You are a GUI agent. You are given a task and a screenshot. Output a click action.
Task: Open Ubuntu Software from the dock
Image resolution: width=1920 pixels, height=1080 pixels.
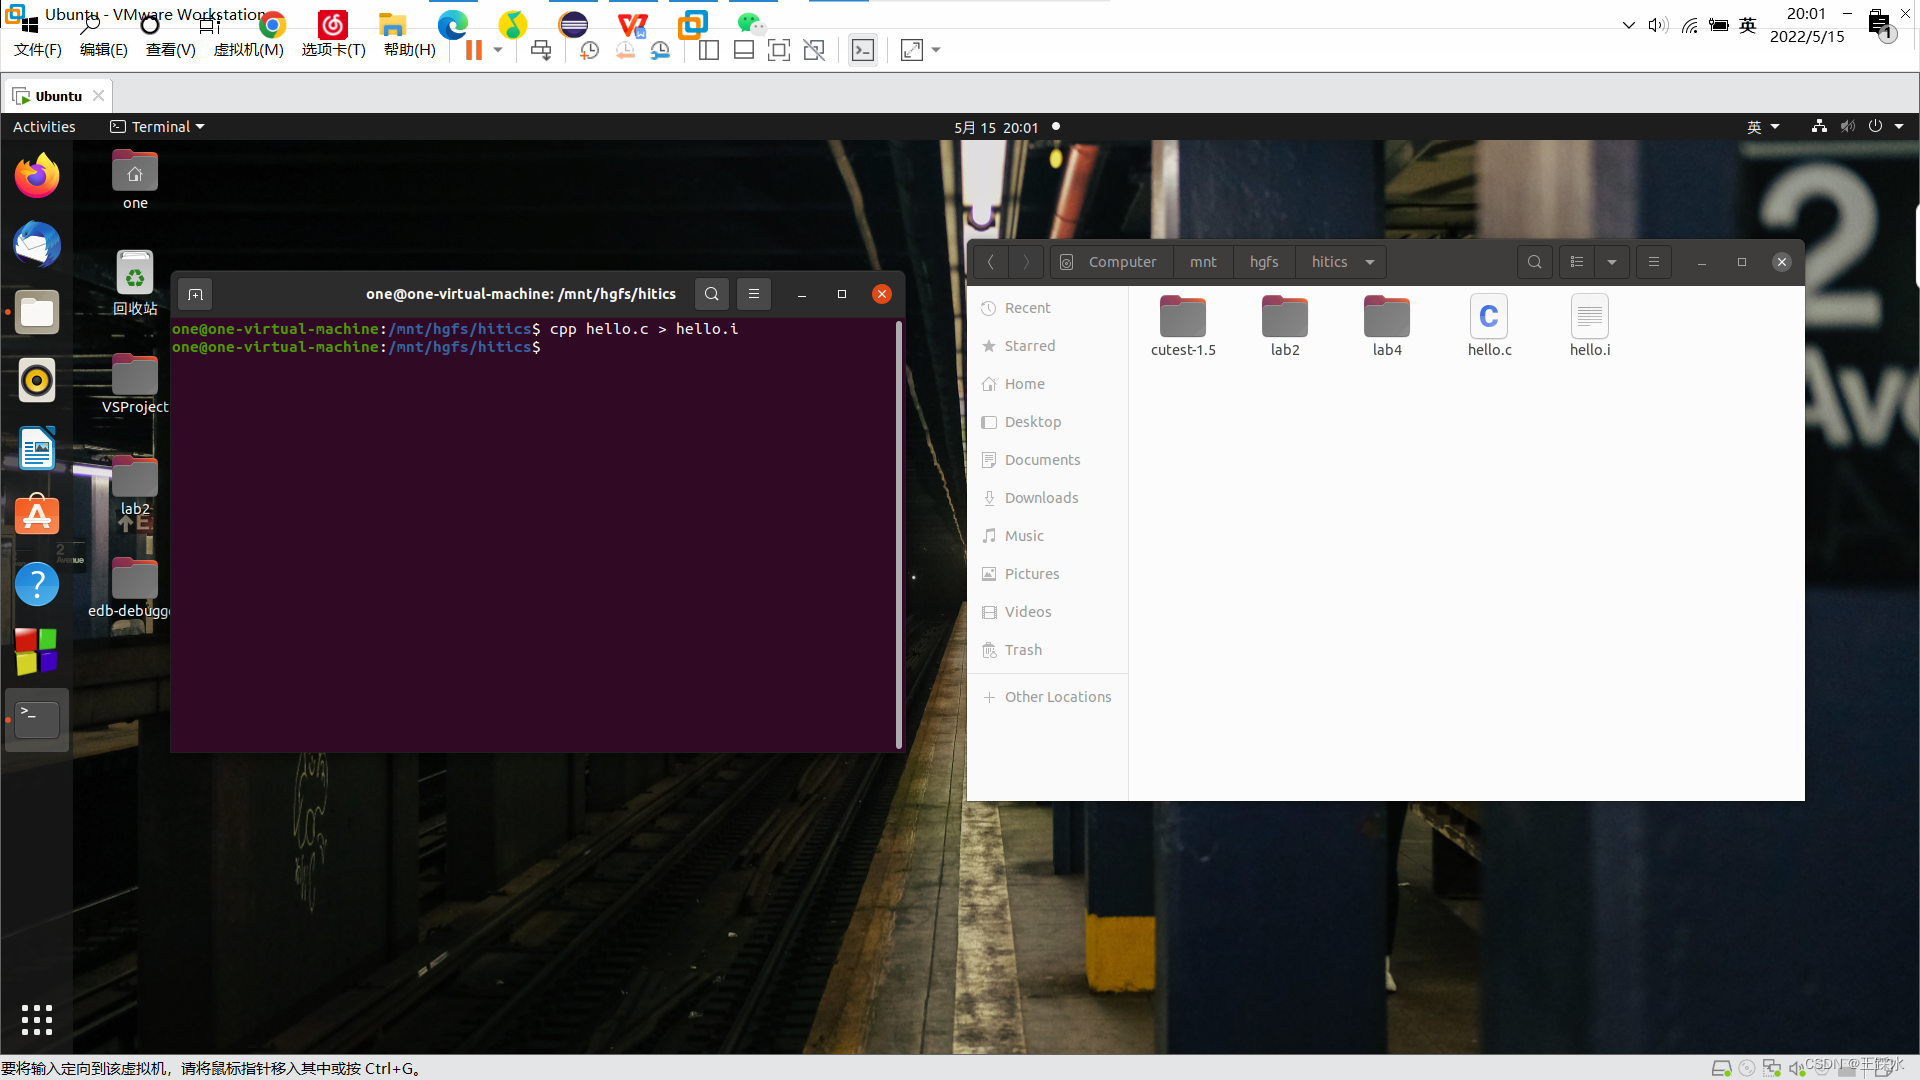click(37, 516)
